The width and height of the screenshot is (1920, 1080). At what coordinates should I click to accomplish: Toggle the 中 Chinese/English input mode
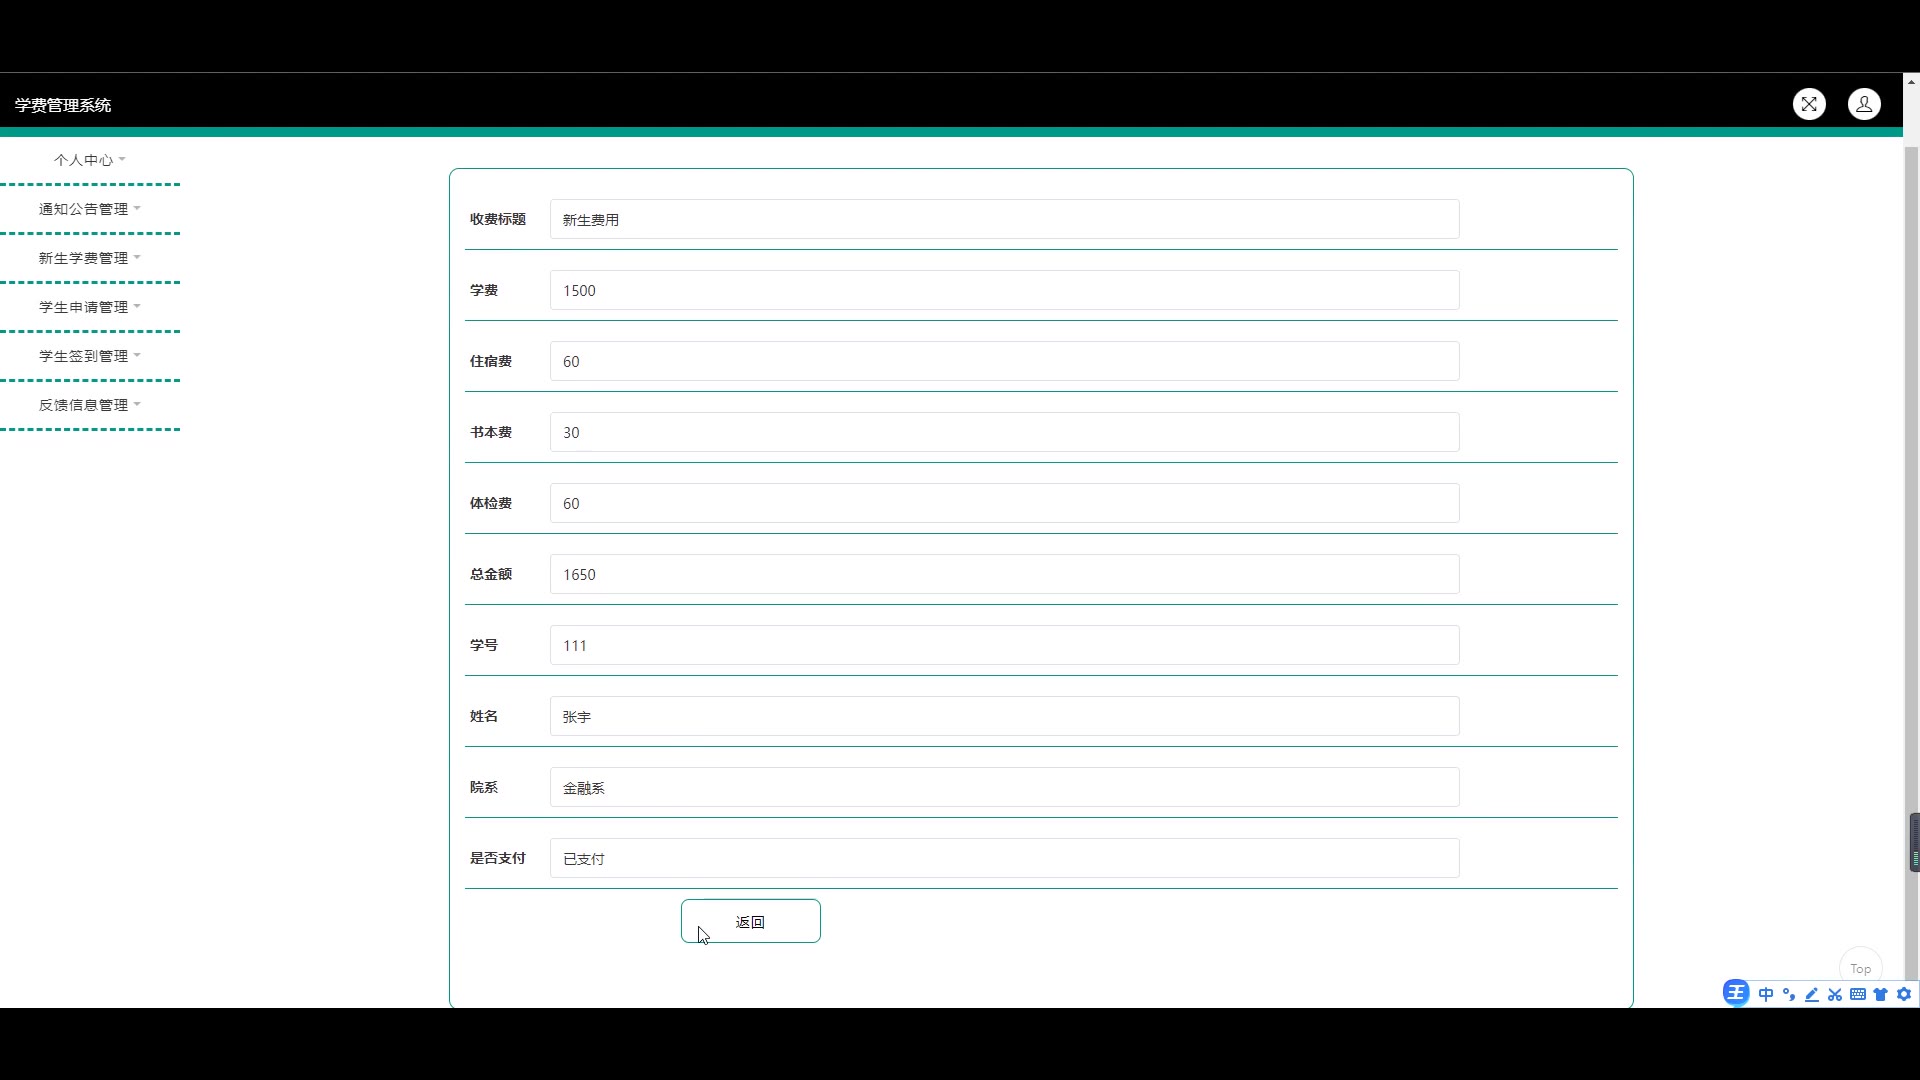point(1766,994)
